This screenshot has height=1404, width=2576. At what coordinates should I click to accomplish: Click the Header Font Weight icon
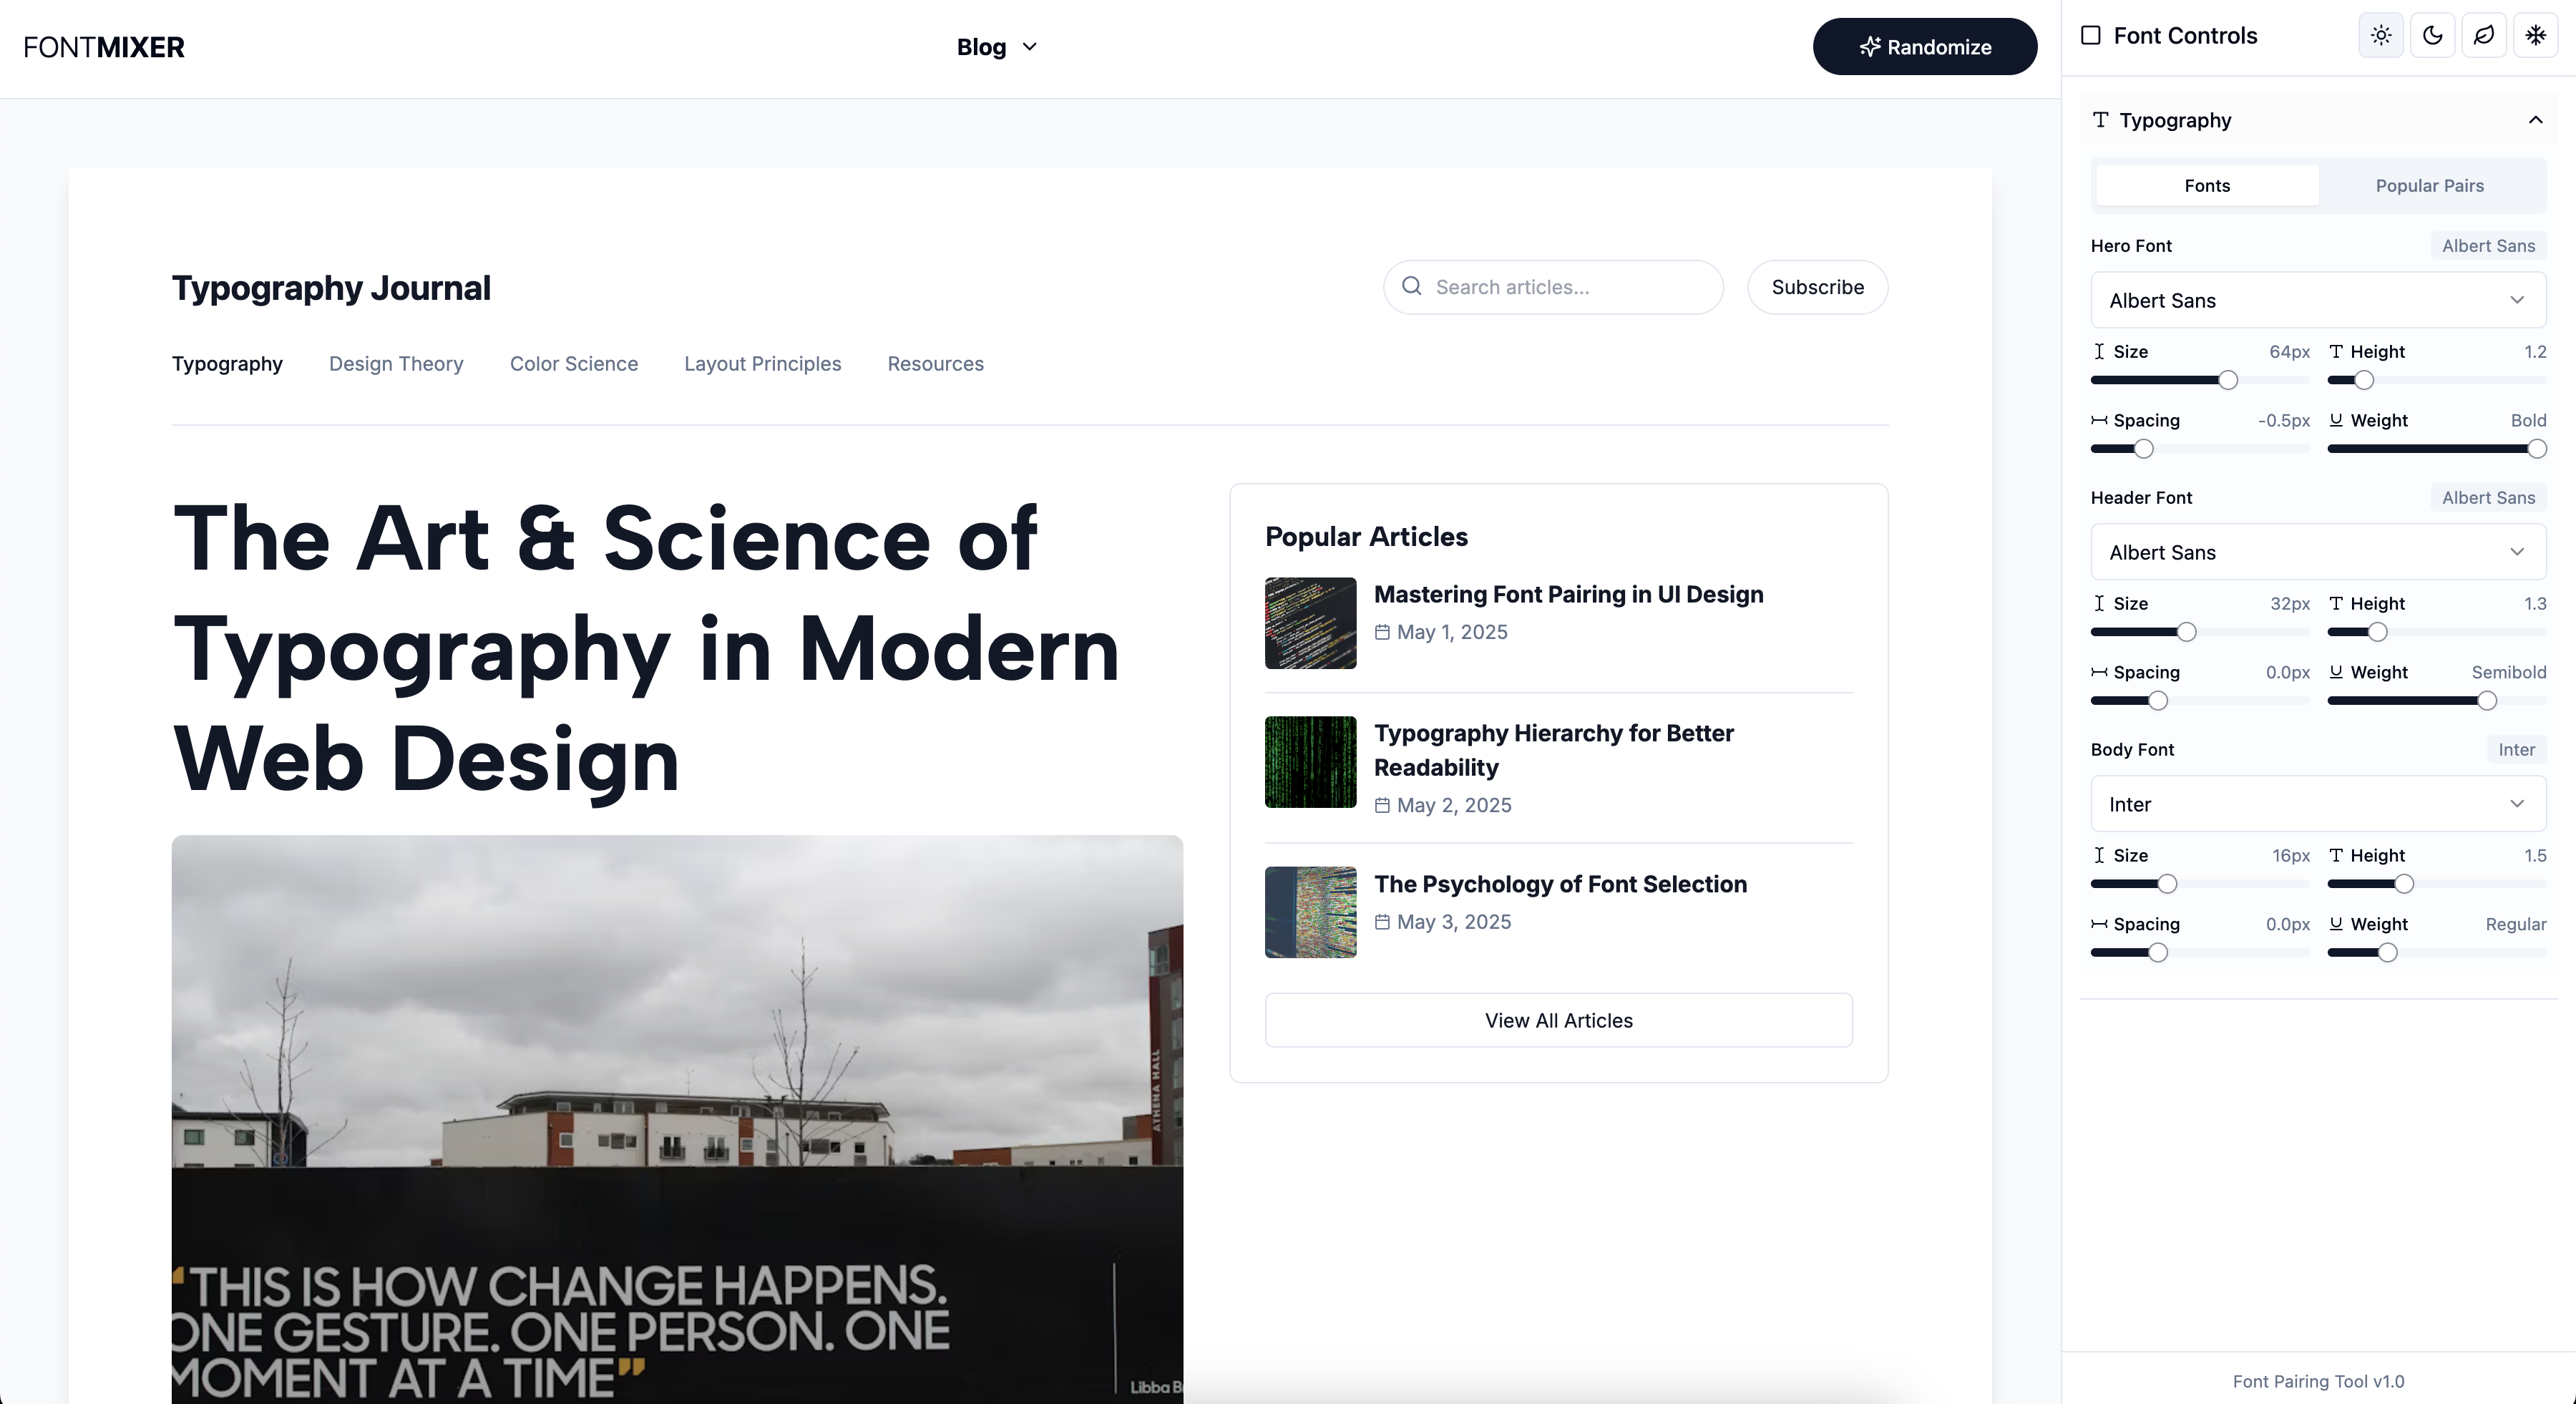(x=2336, y=673)
